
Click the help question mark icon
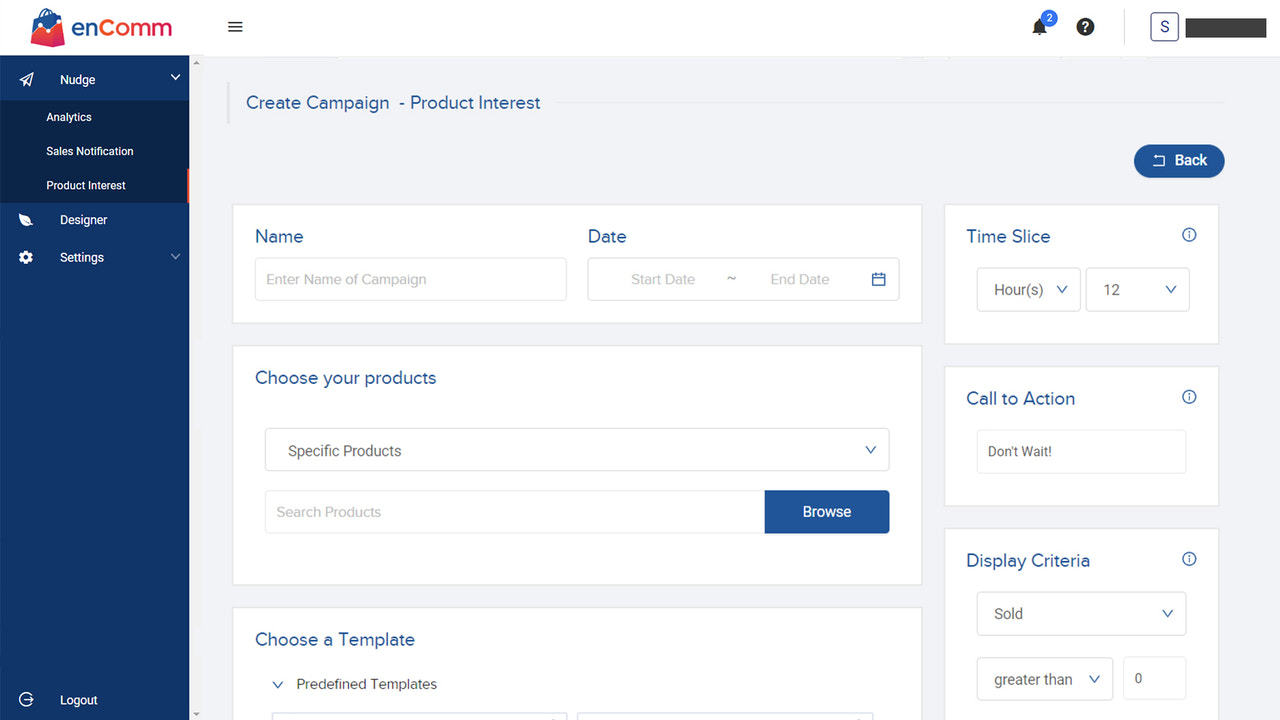1085,27
